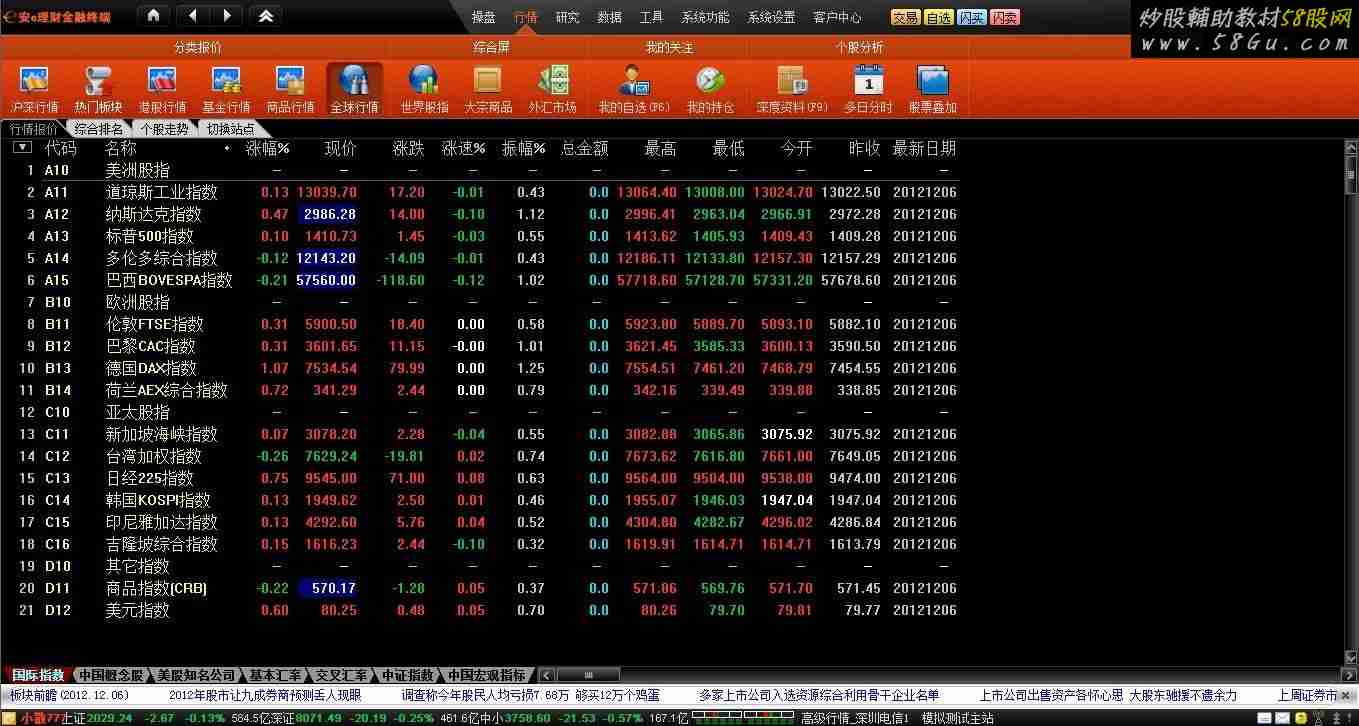
Task: Open 股票叠加 stock overlay icon
Action: 932,90
